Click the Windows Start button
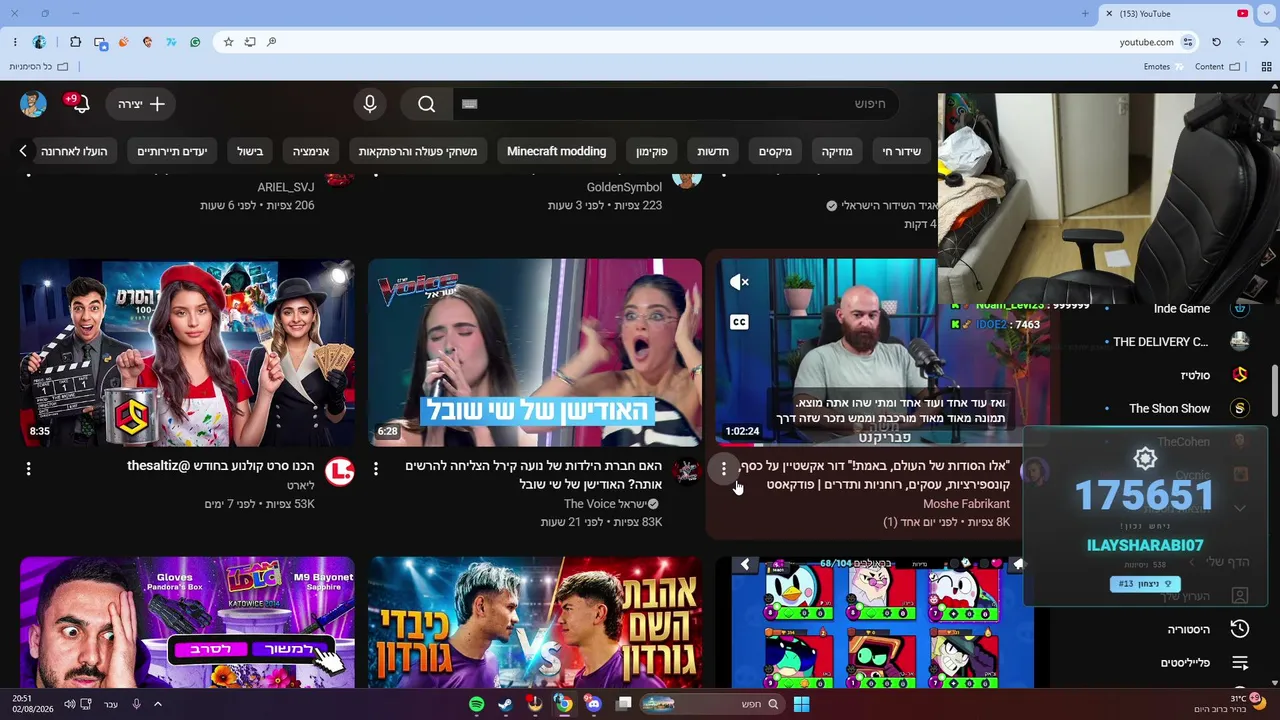The height and width of the screenshot is (720, 1280). pyautogui.click(x=801, y=704)
